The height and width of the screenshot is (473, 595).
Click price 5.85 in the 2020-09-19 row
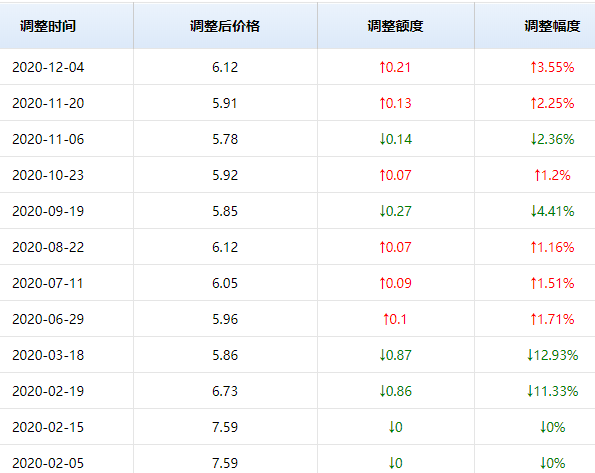(x=225, y=211)
